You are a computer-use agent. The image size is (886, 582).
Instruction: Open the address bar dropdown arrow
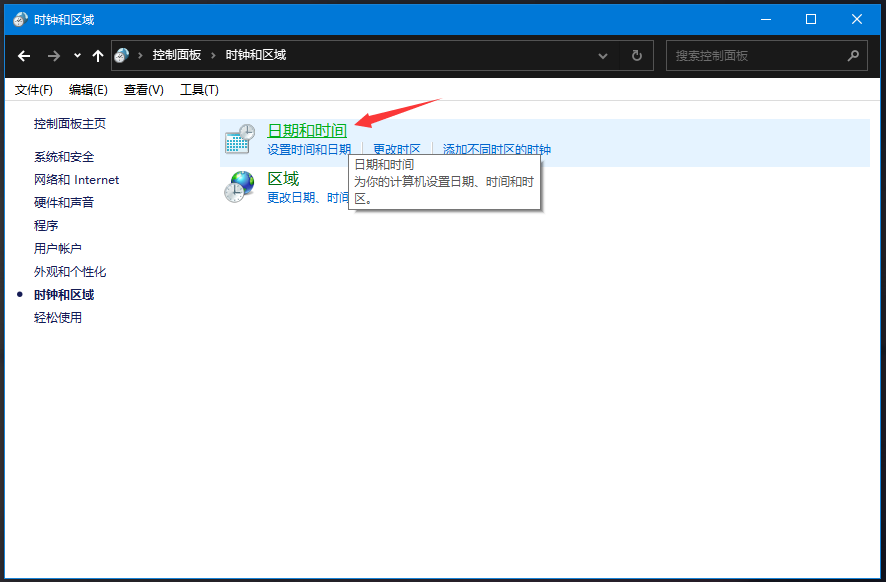(x=603, y=55)
